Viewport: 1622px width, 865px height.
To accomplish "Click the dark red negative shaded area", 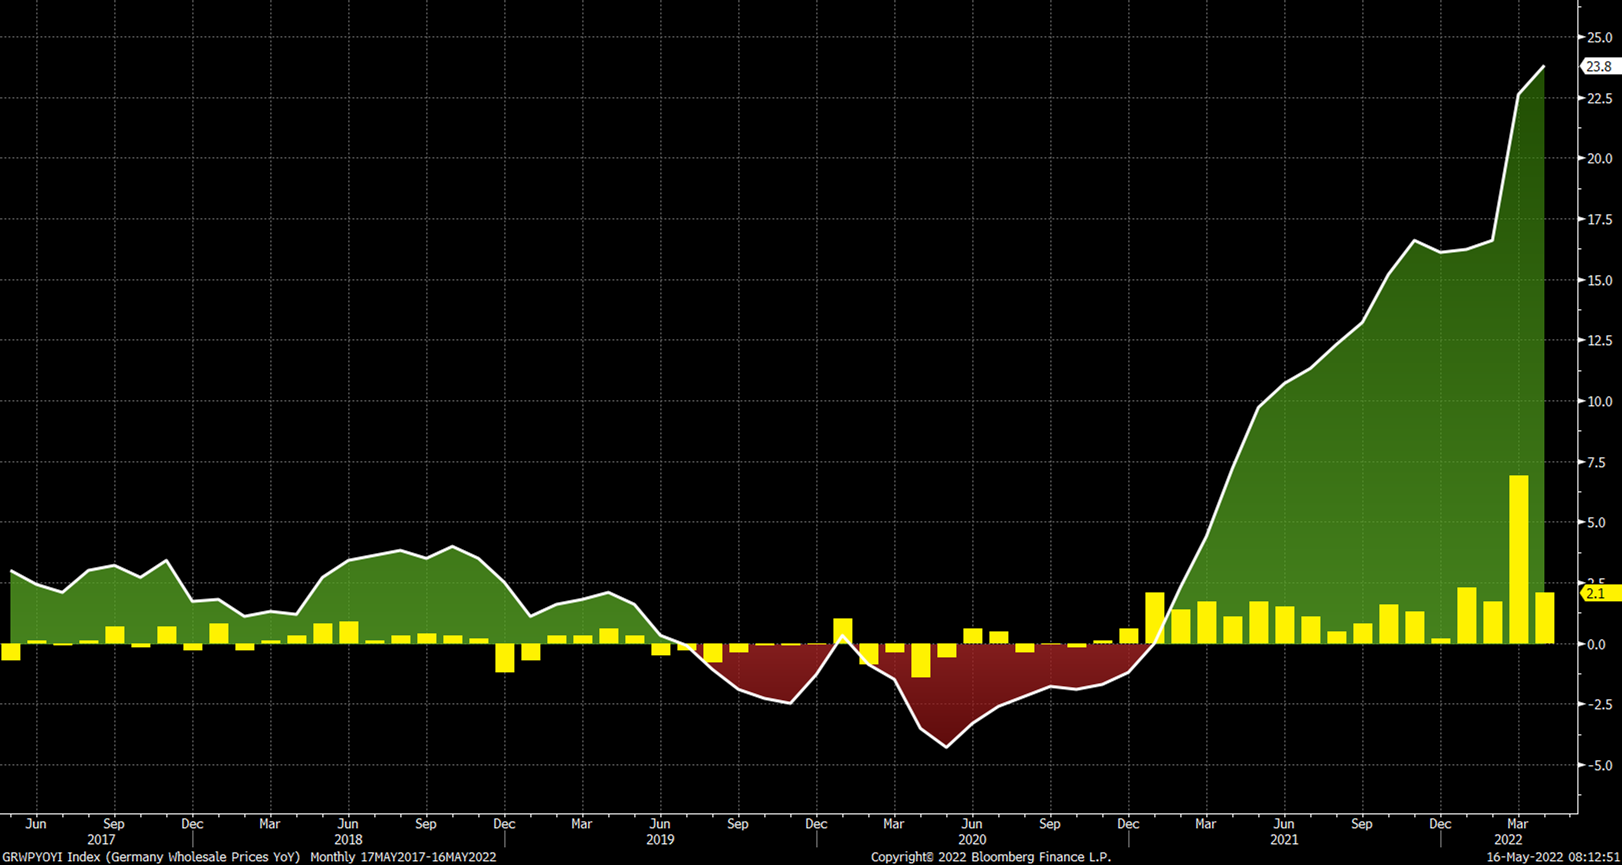I will point(960,690).
